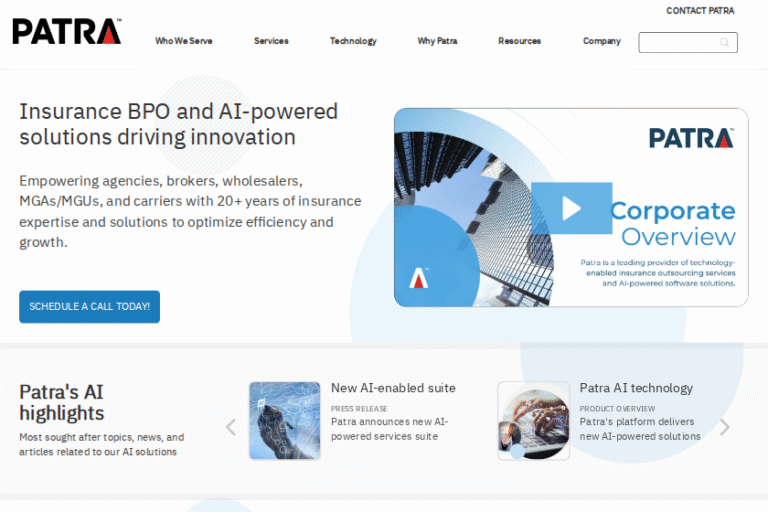
Task: Click the search magnifier icon
Action: 724,43
